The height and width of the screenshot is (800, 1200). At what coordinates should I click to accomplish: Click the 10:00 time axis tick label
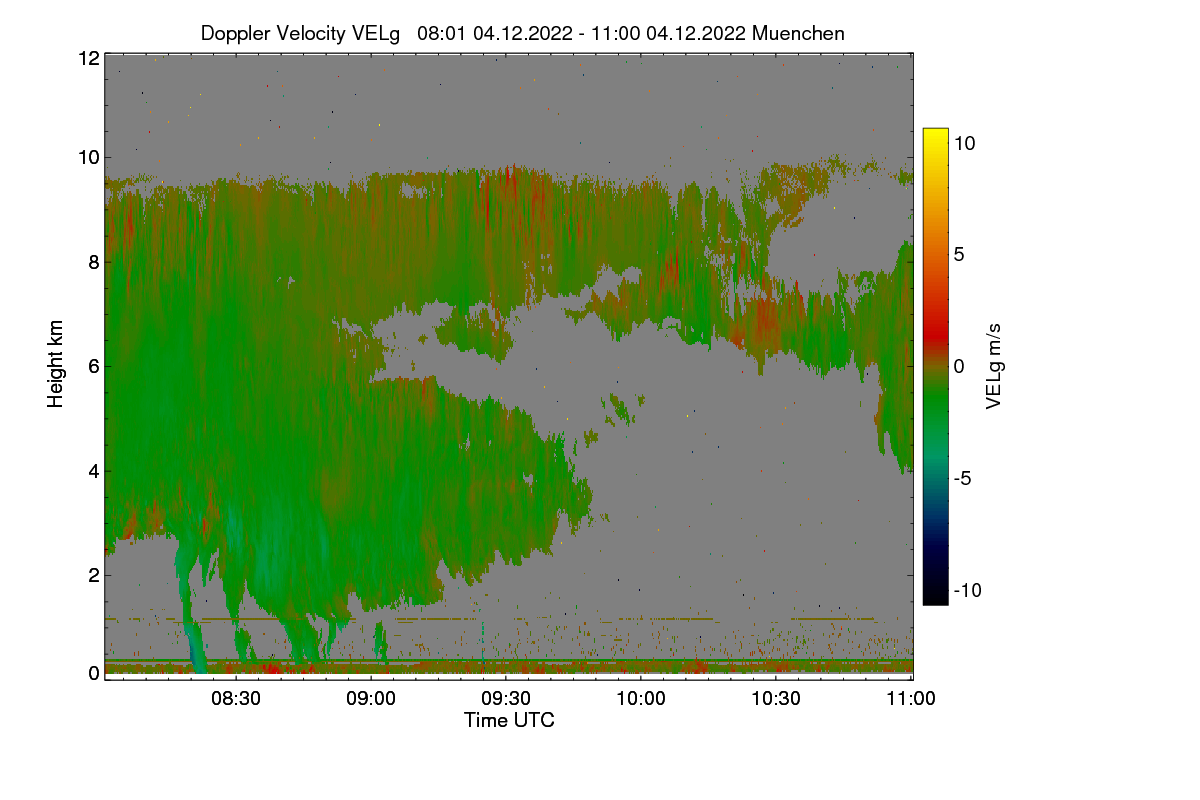pos(641,699)
